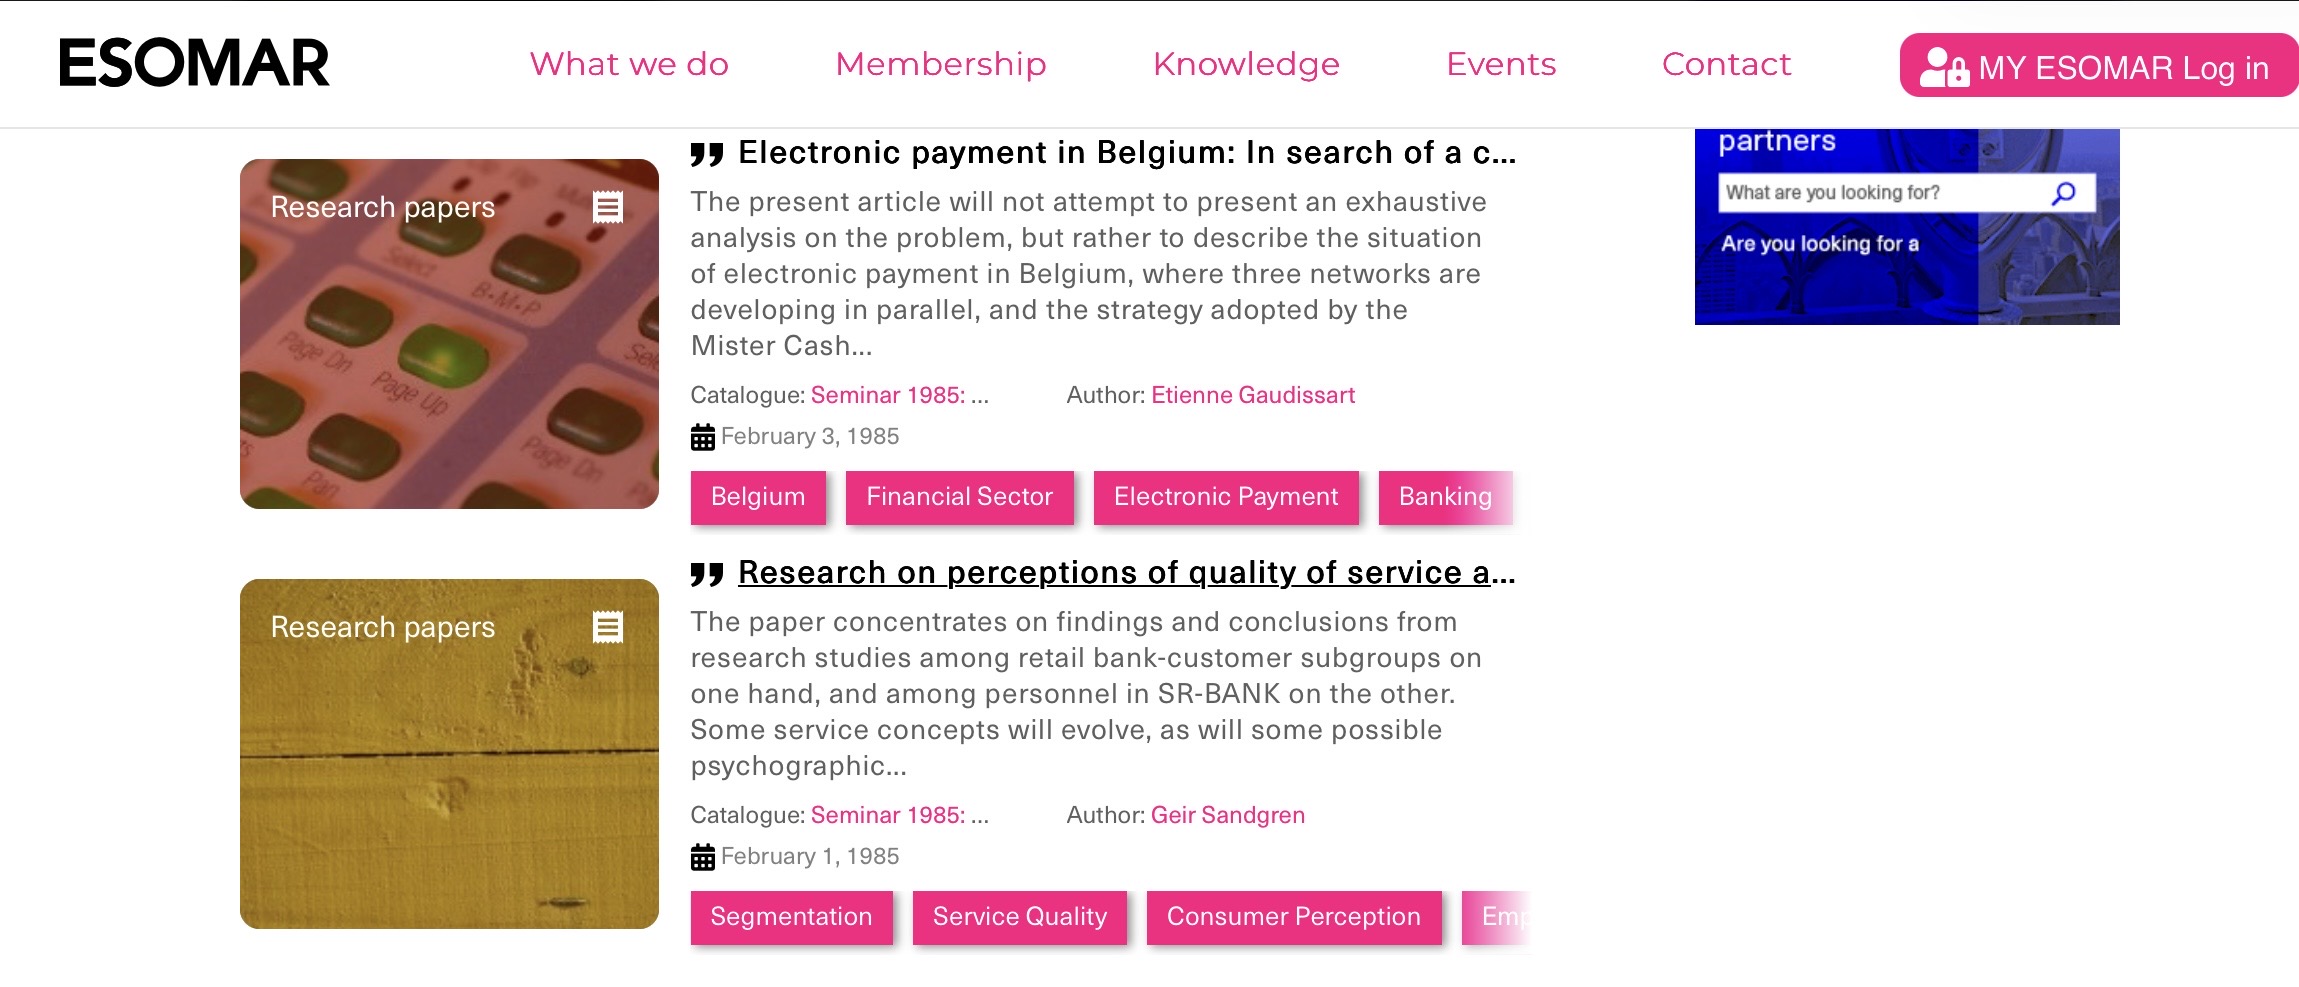This screenshot has height=987, width=2299.
Task: Click document icon on Belgium paper thumbnail
Action: click(x=608, y=207)
